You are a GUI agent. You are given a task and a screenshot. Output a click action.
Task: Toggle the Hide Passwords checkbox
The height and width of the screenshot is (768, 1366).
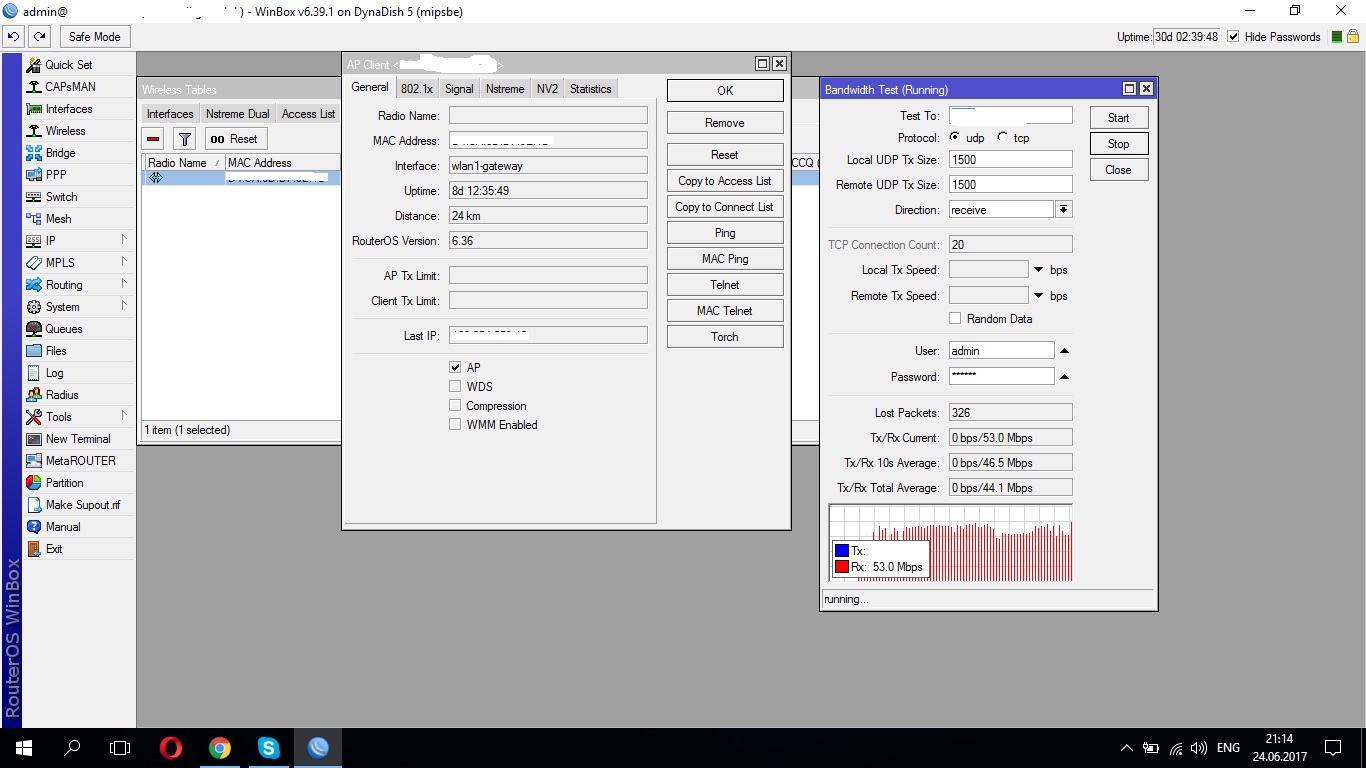1233,37
